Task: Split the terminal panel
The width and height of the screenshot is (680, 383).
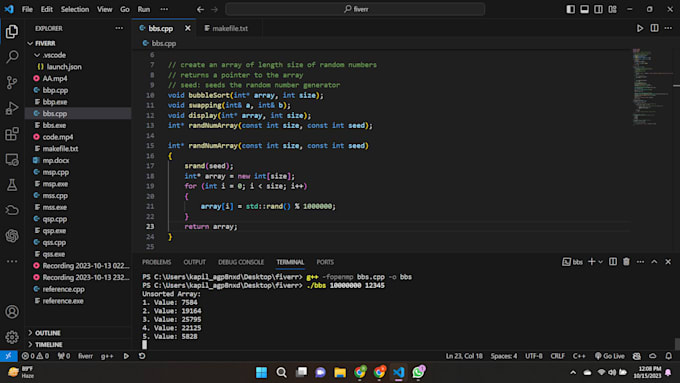Action: [612, 262]
